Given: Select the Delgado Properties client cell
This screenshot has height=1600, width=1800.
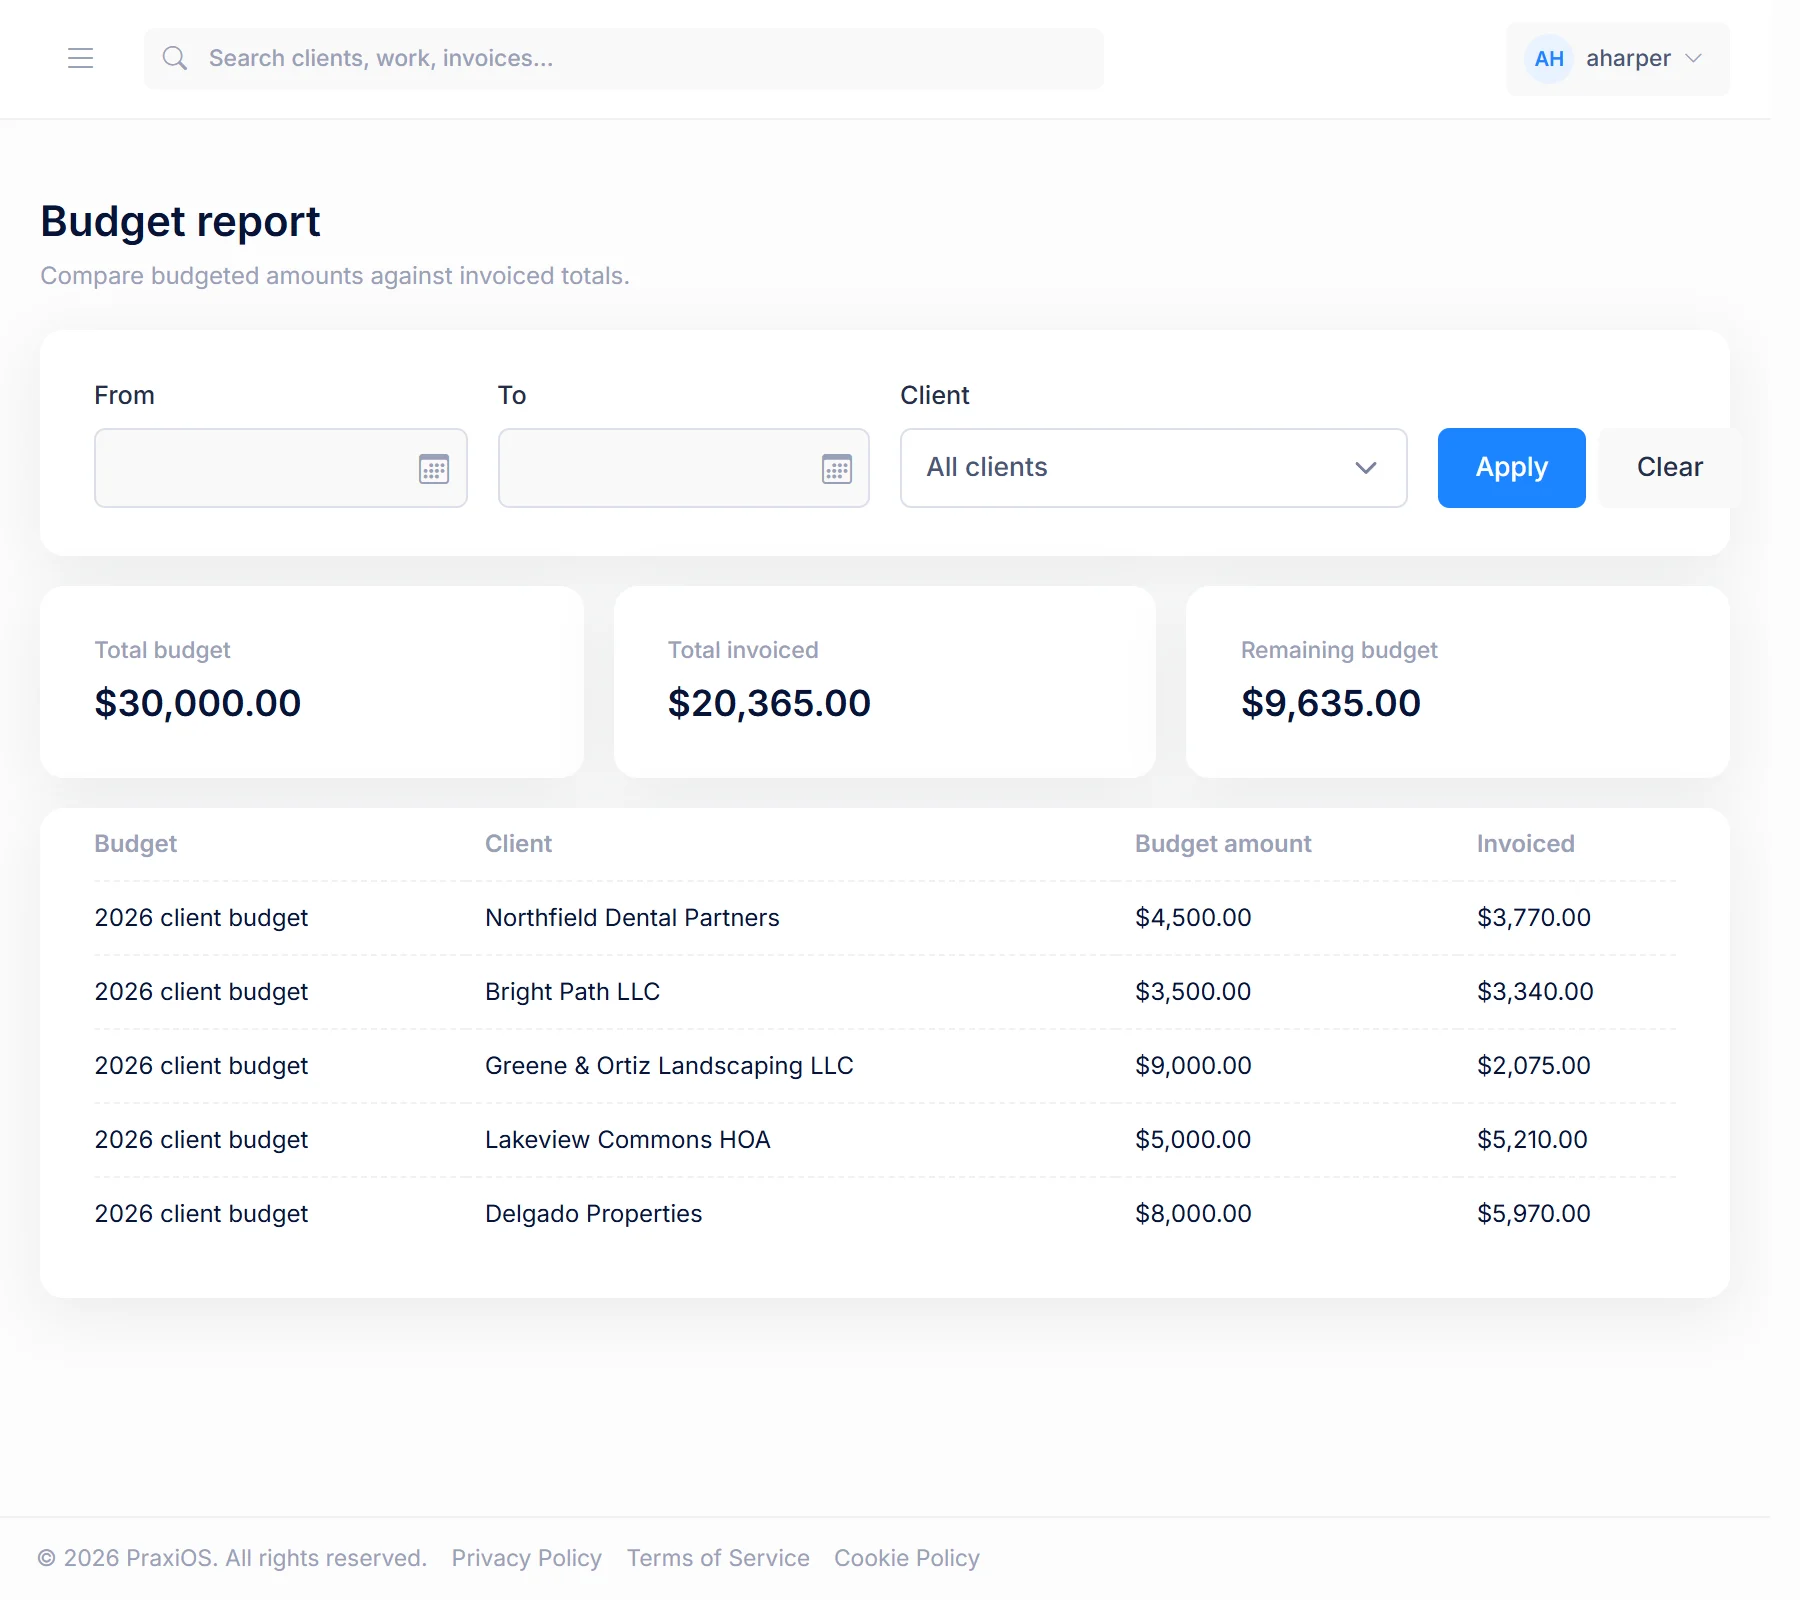Looking at the screenshot, I should point(594,1214).
